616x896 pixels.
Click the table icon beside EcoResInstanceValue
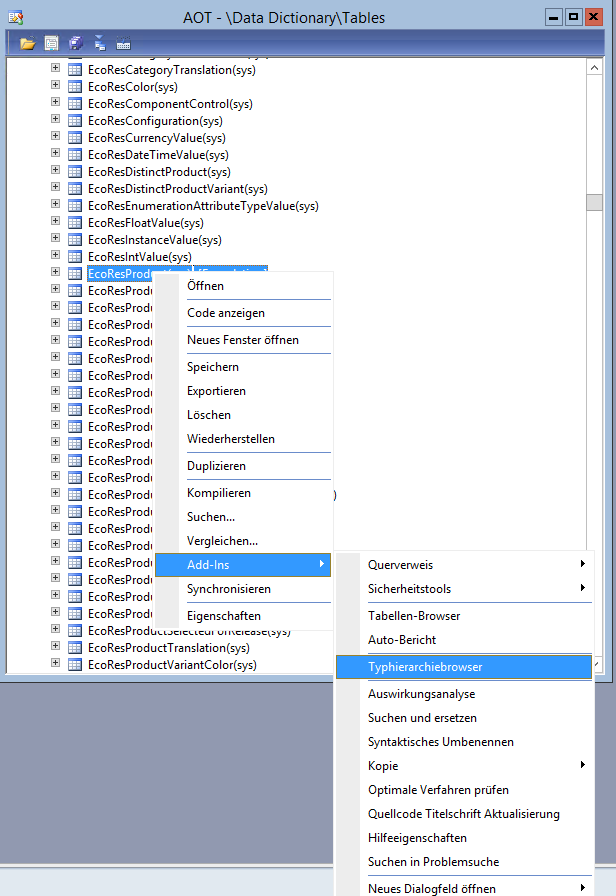(75, 240)
